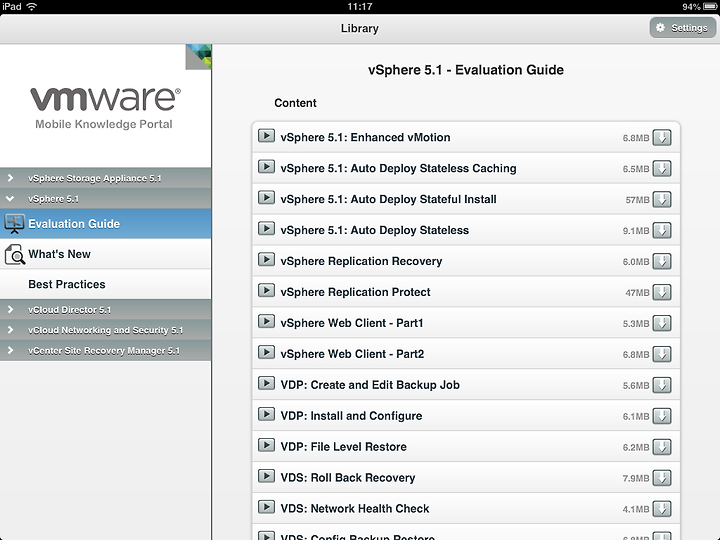Collapse the vSphere 5.1 section
Image resolution: width=720 pixels, height=540 pixels.
pos(106,199)
